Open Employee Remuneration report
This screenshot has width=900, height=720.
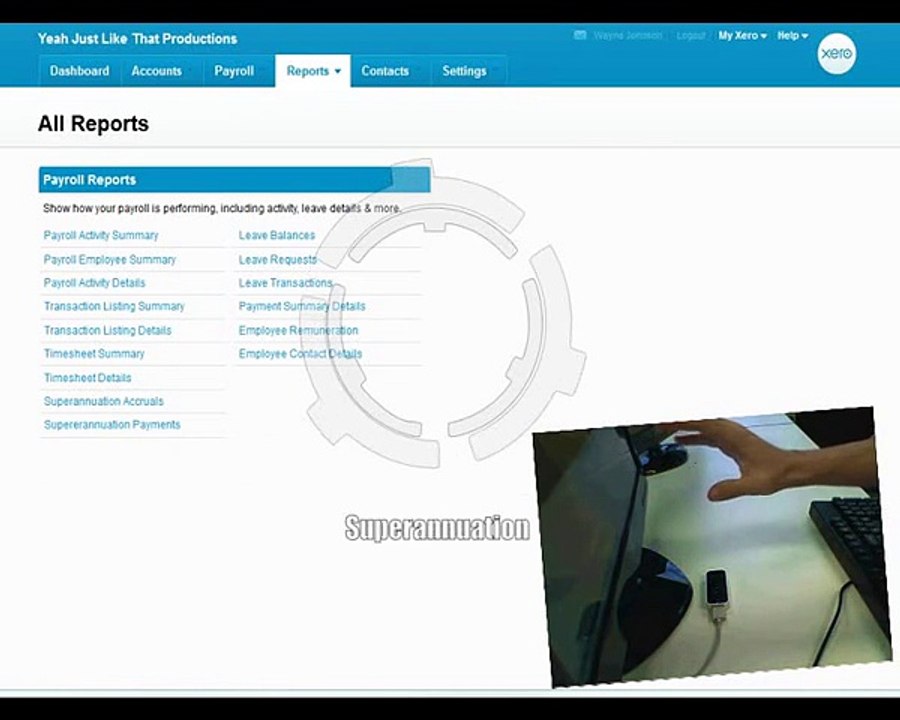298,331
